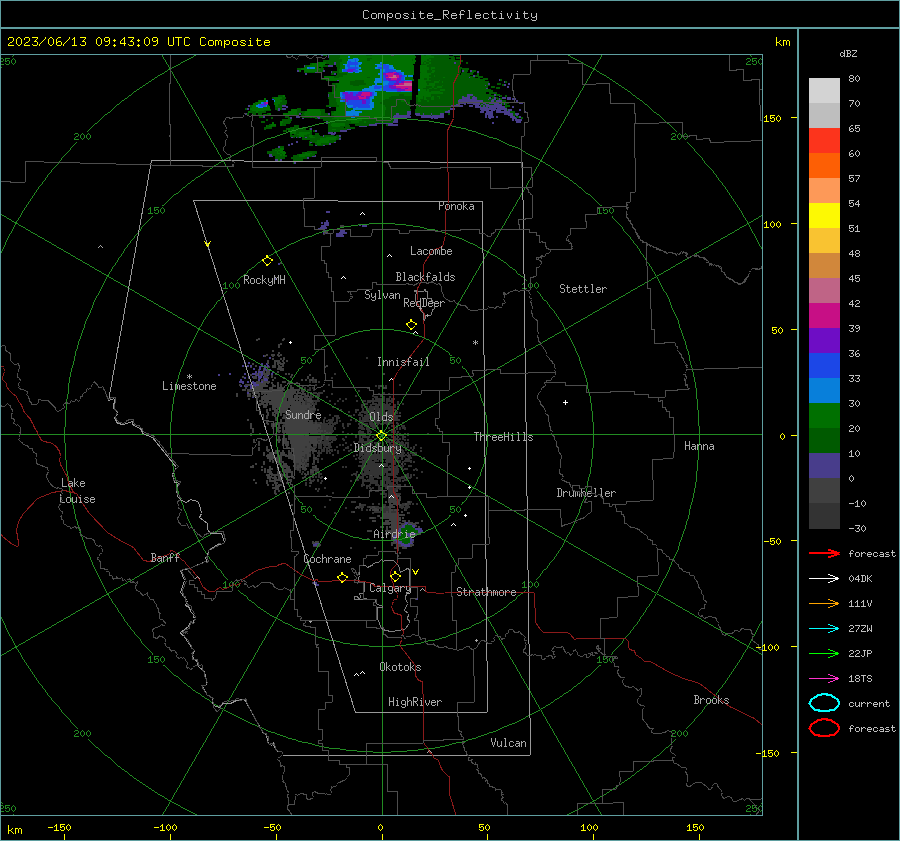Click the white 04DK arrow icon
Image resolution: width=900 pixels, height=841 pixels.
click(824, 578)
